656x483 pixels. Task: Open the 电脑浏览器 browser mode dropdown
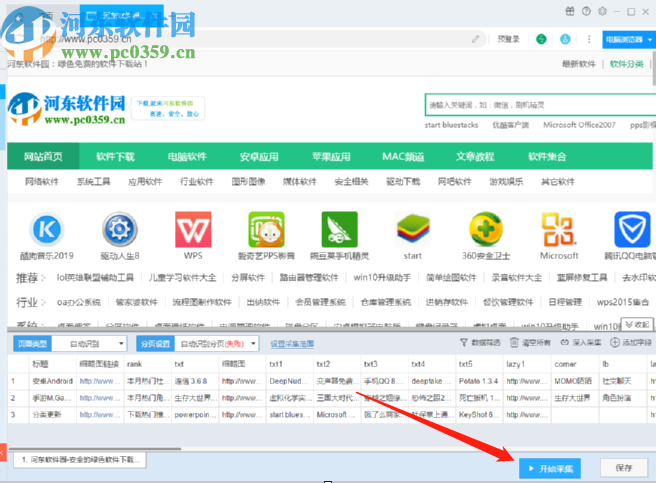pos(628,39)
